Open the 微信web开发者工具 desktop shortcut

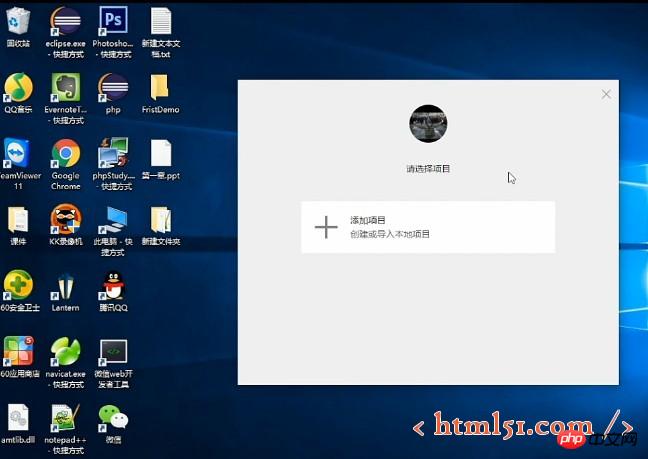point(112,352)
